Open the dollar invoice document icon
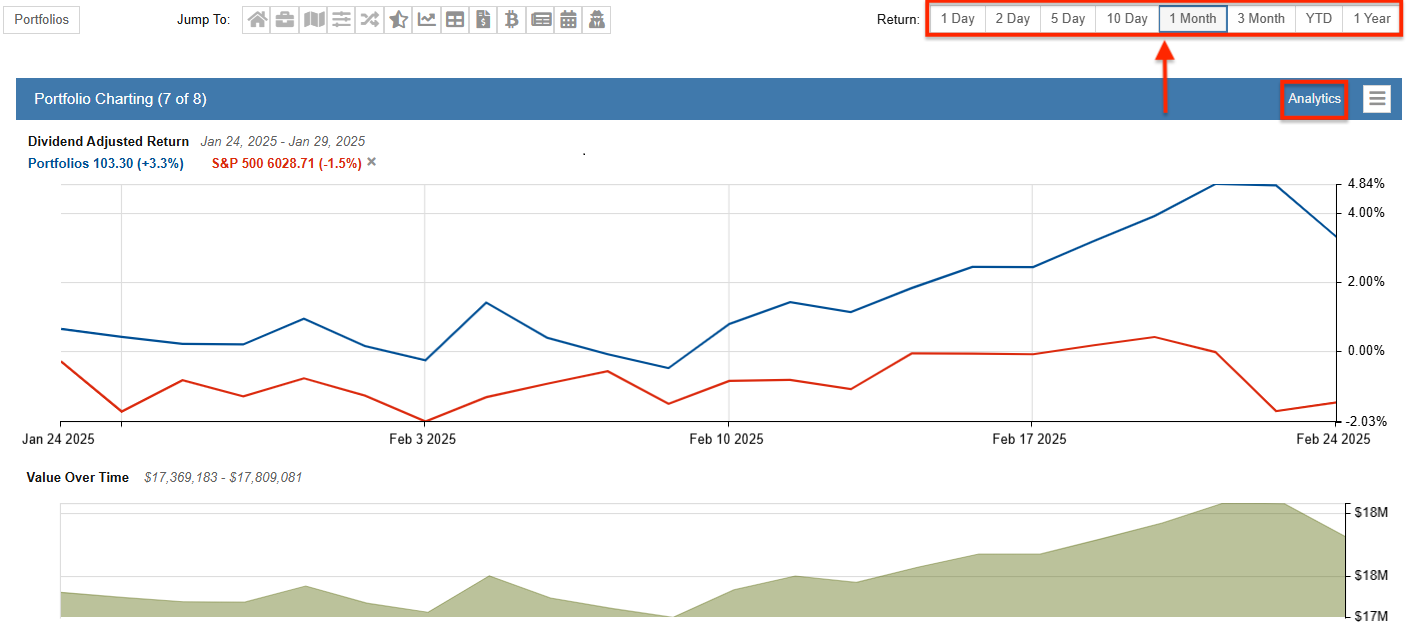The image size is (1418, 631). [x=483, y=19]
